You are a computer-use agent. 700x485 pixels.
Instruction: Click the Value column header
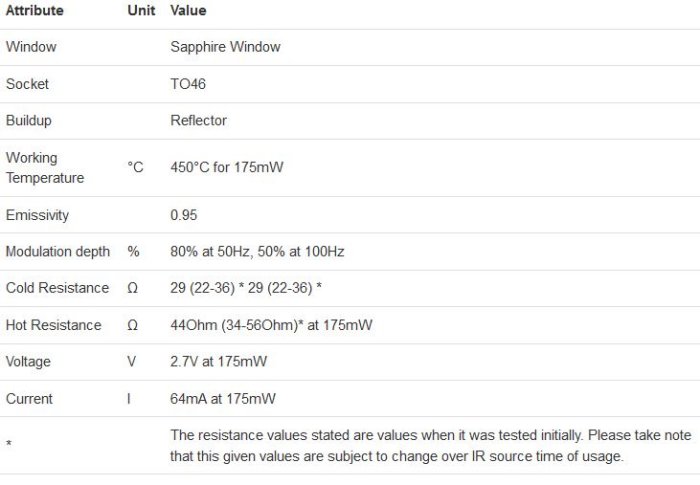coord(189,10)
